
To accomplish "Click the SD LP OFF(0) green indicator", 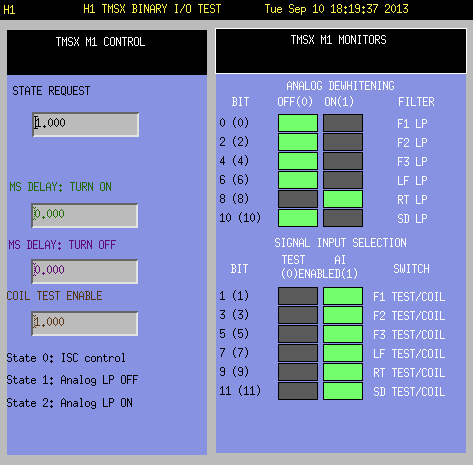I will point(298,218).
